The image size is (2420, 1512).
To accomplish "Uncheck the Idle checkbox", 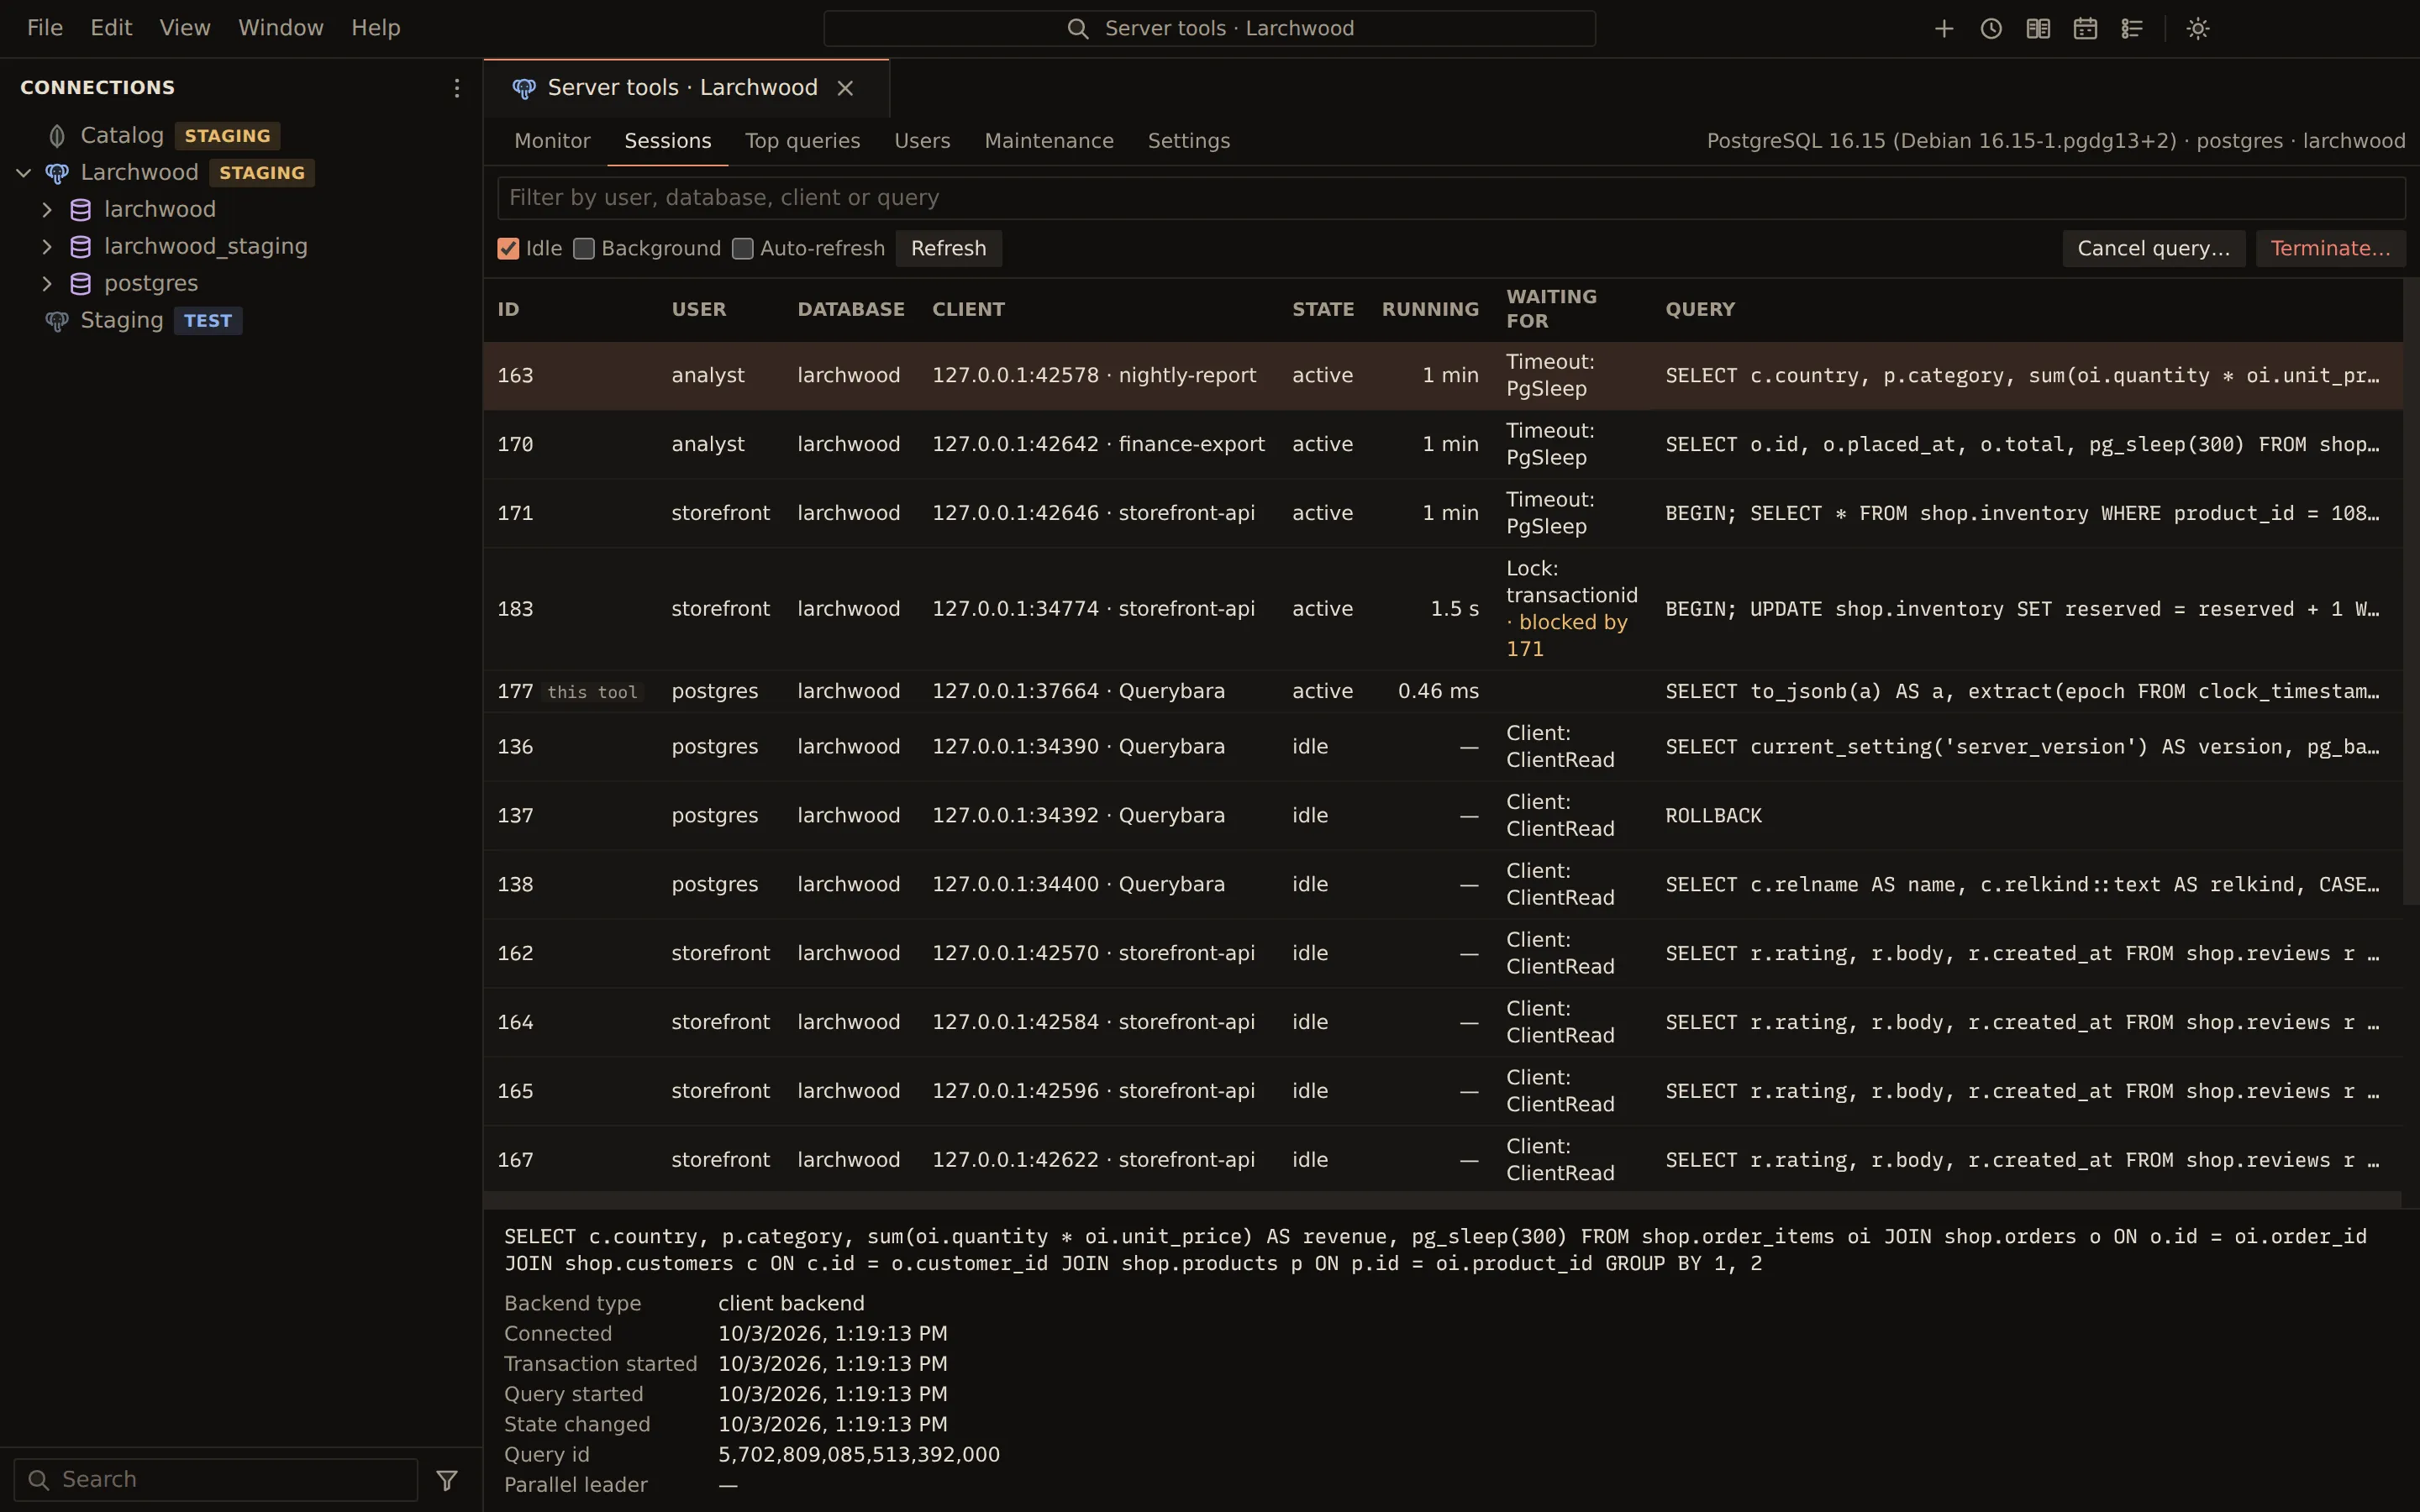I will pyautogui.click(x=508, y=249).
